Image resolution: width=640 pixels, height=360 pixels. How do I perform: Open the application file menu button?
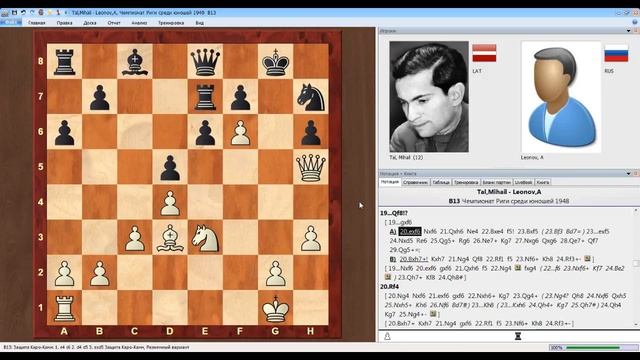pos(10,22)
